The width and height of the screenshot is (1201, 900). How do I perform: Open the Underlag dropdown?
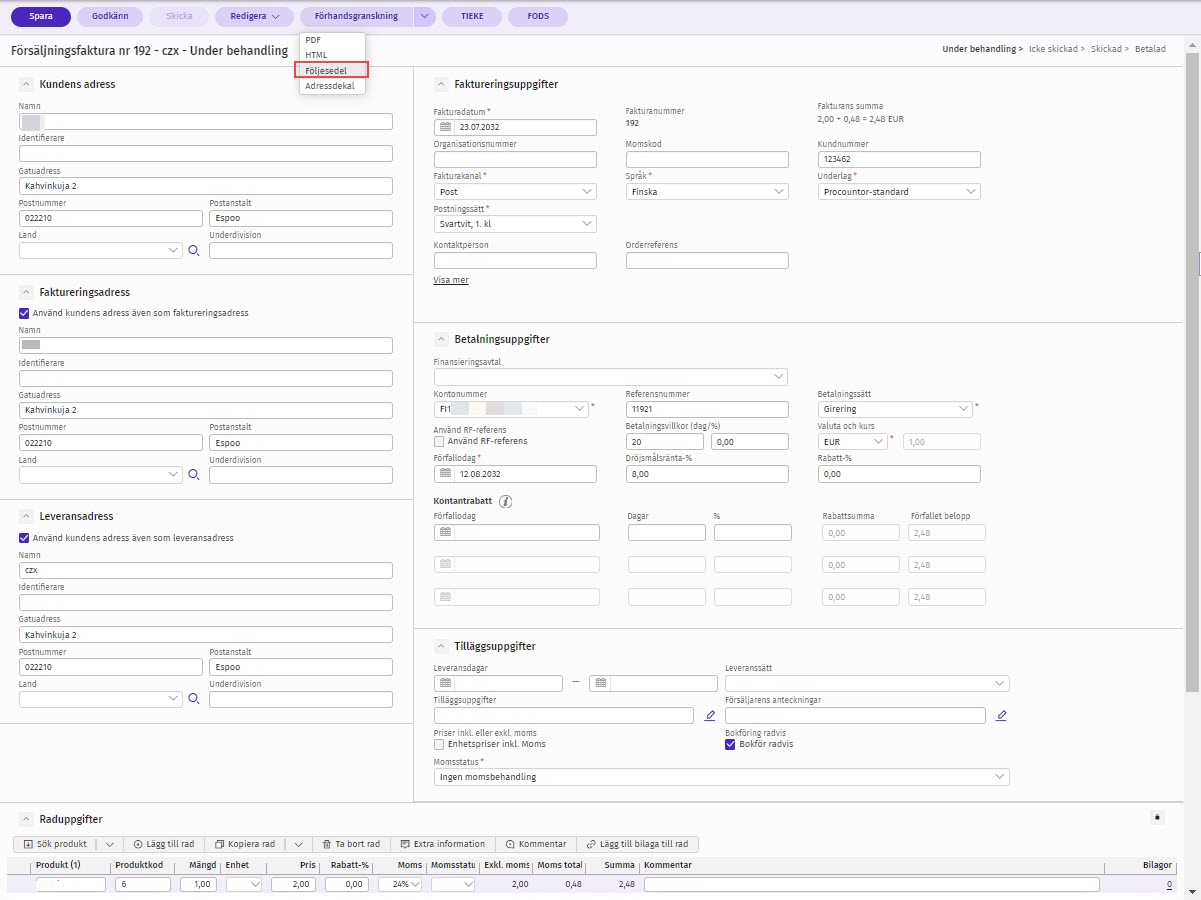click(899, 192)
